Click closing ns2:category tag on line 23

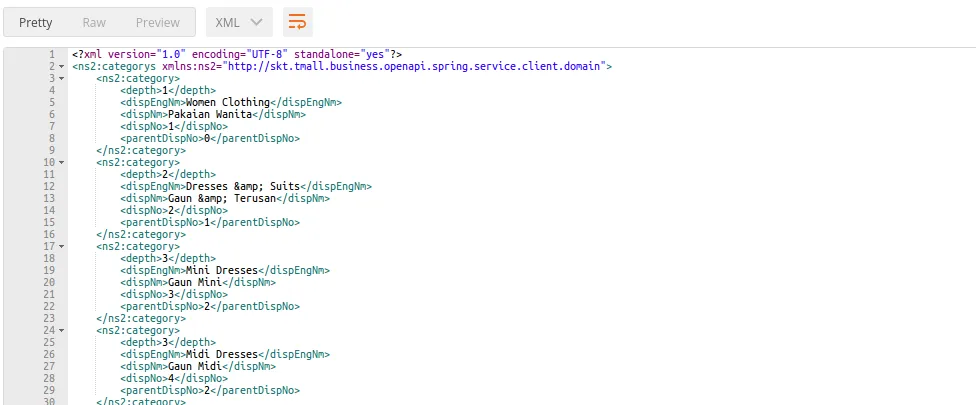141,318
